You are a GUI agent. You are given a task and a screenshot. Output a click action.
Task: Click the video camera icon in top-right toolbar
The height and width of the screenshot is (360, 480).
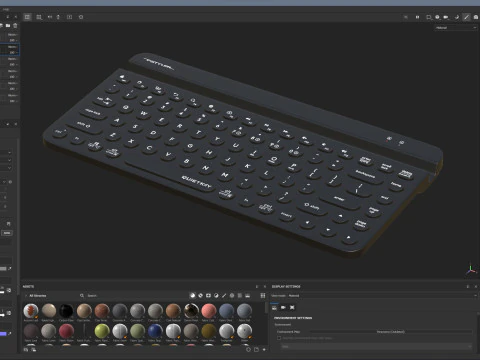446,17
